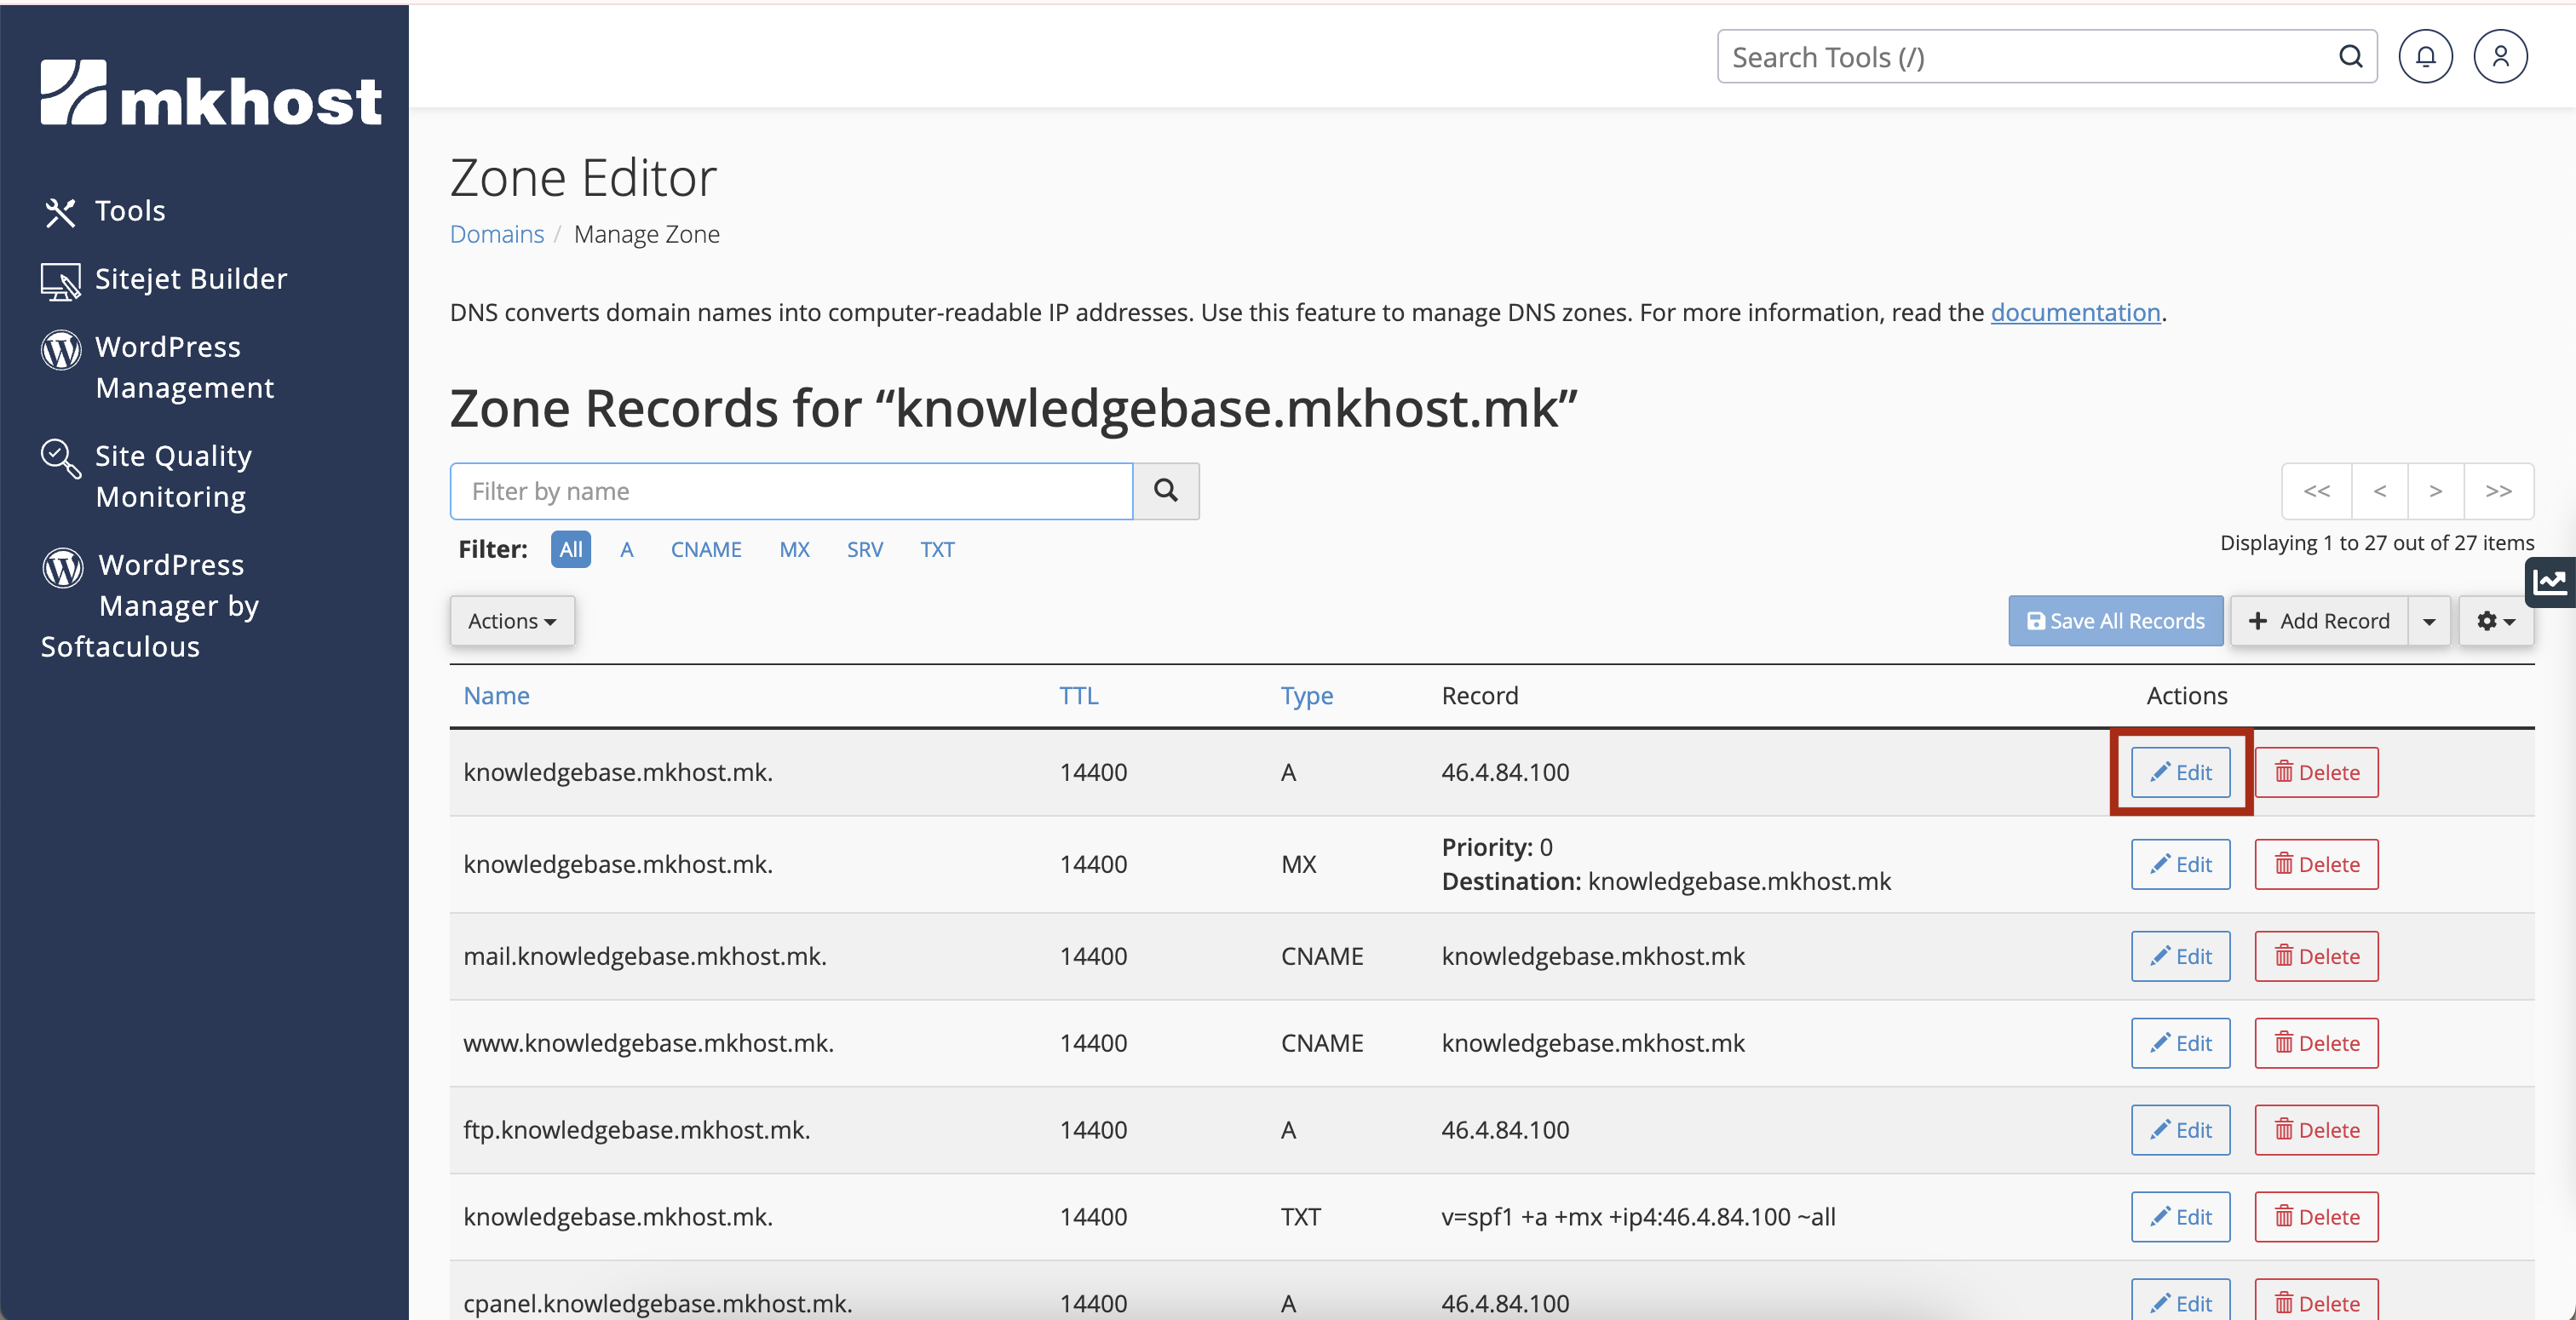2576x1320 pixels.
Task: Click the statistics chart icon at right edge
Action: pos(2551,582)
